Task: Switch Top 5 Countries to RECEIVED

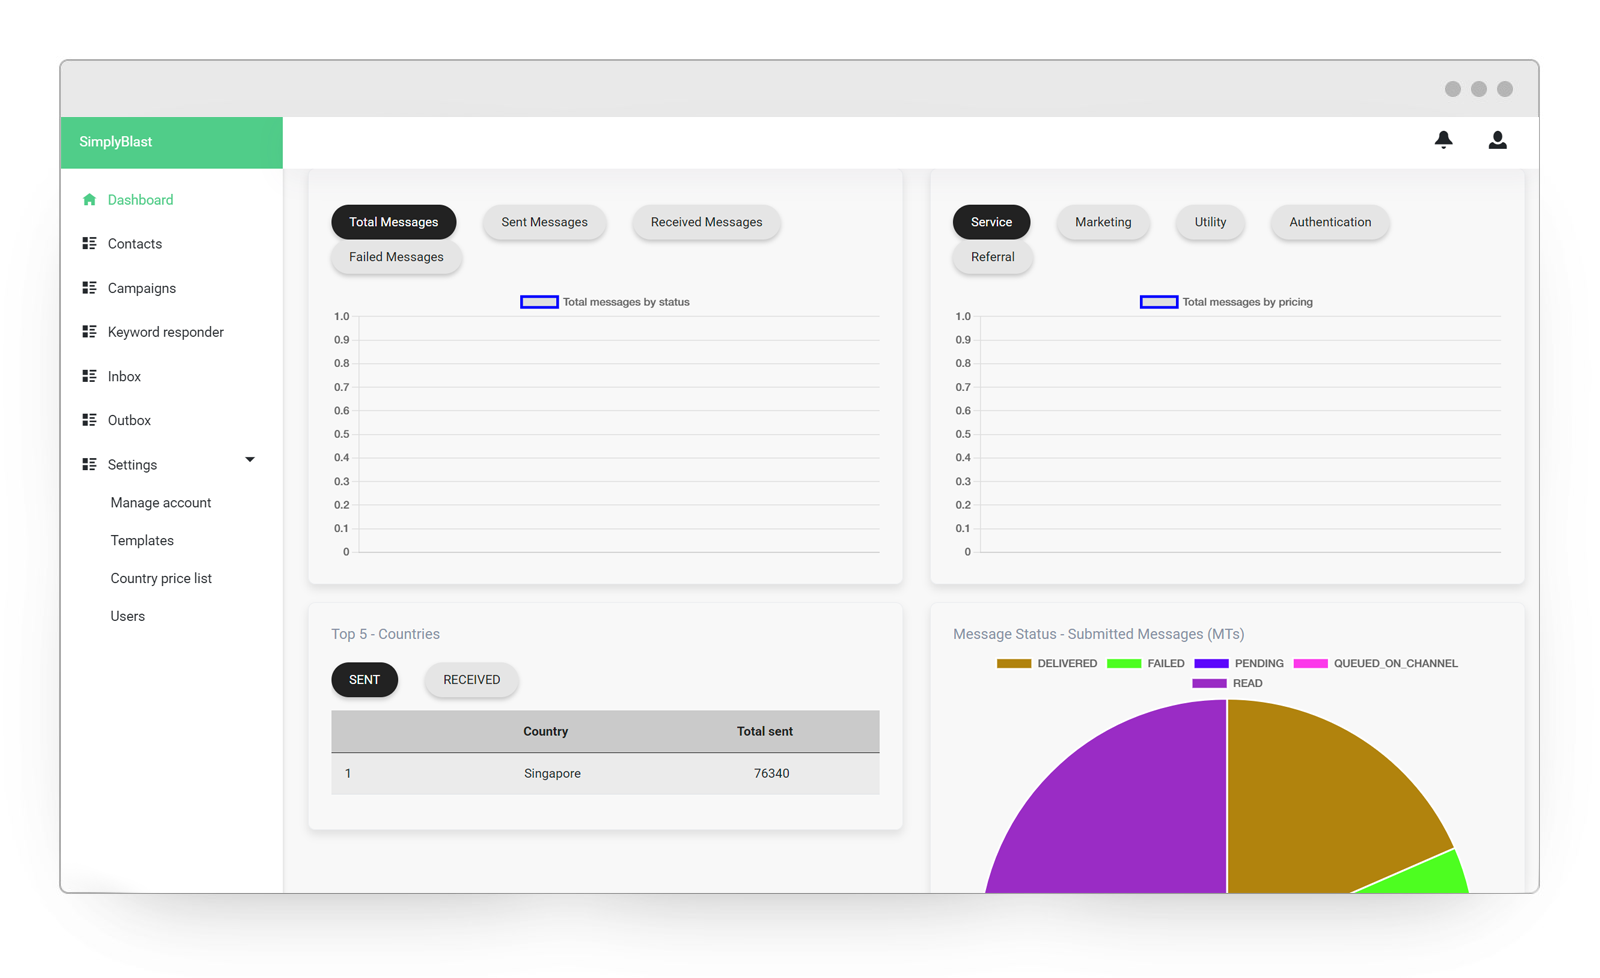Action: pyautogui.click(x=472, y=680)
